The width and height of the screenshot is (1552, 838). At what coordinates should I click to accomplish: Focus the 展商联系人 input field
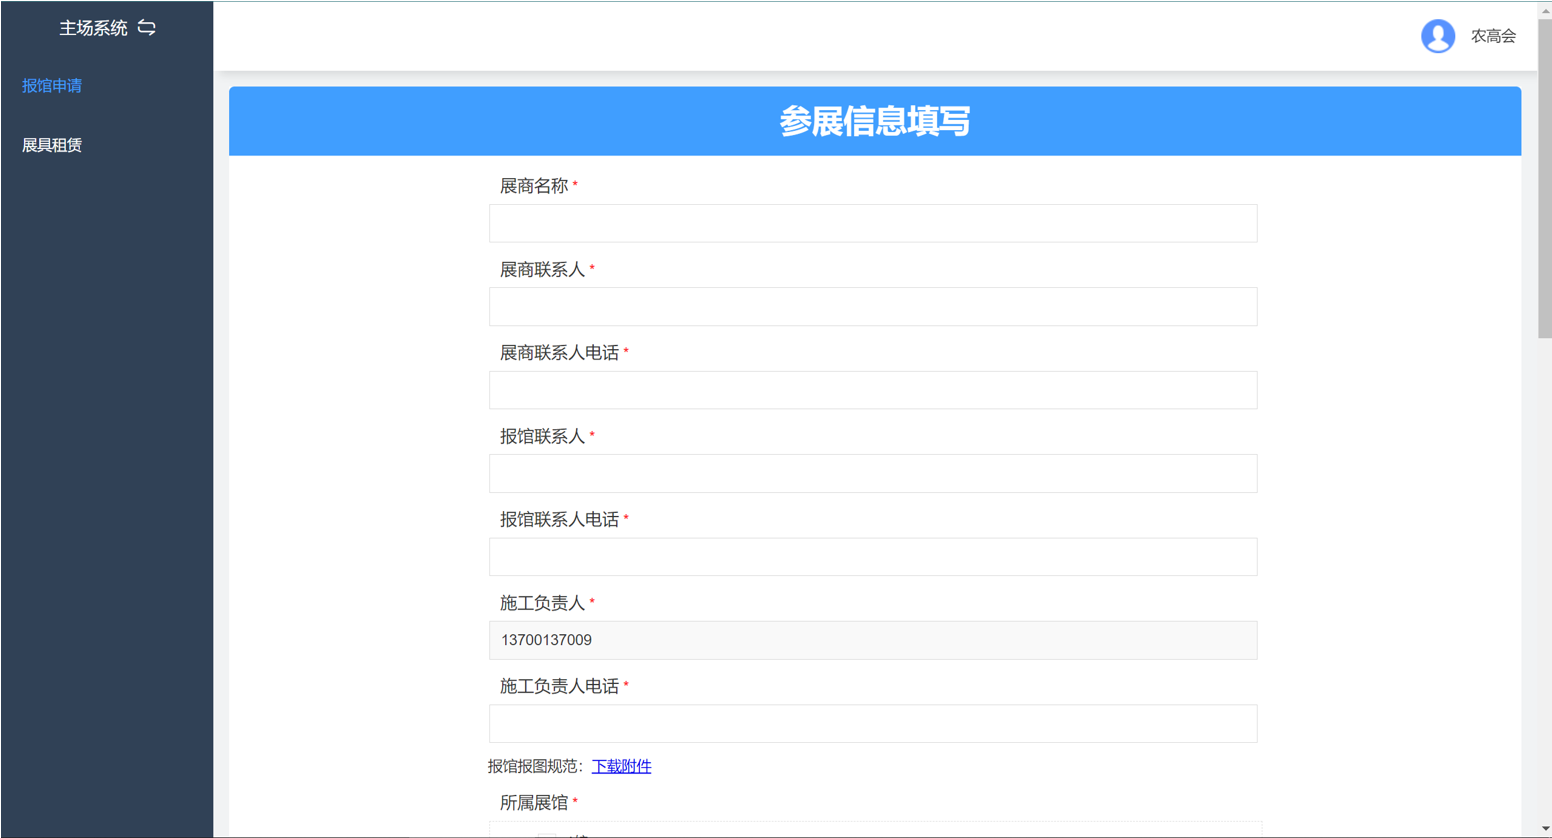[873, 307]
